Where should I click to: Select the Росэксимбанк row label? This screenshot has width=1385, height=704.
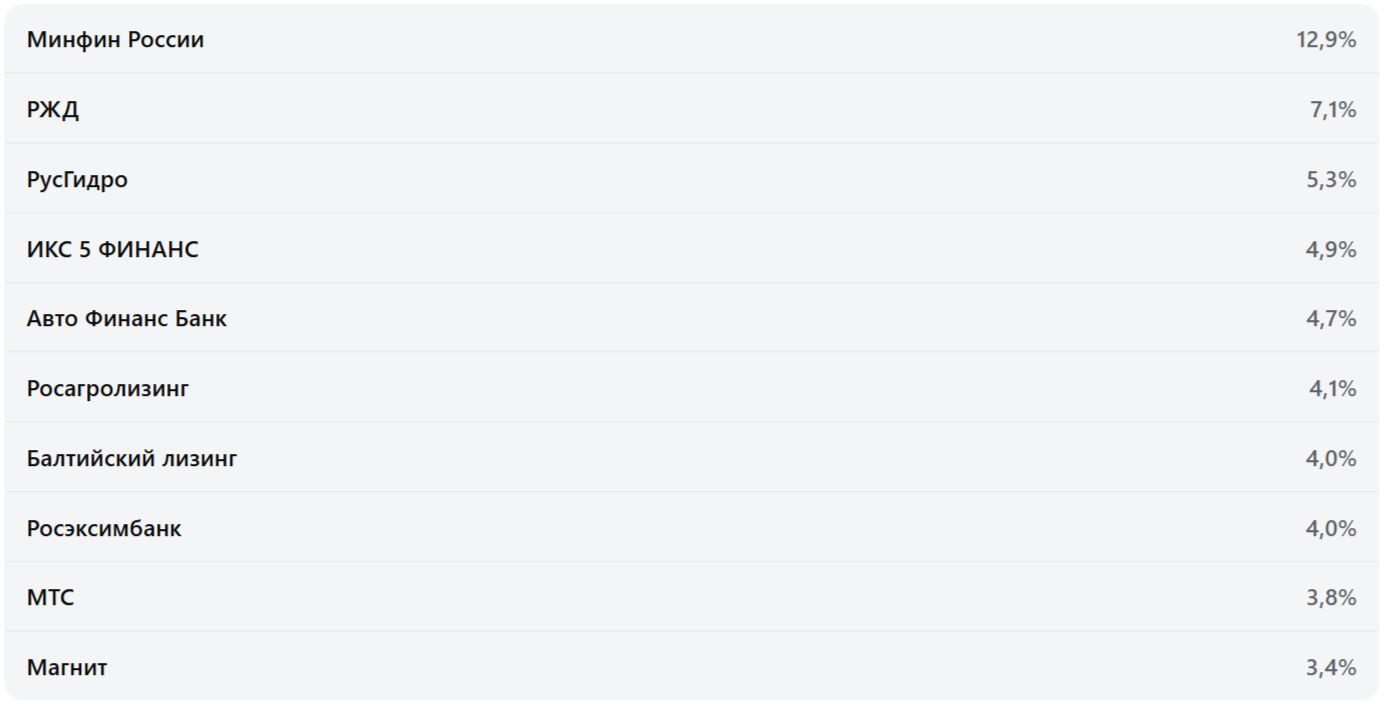104,529
